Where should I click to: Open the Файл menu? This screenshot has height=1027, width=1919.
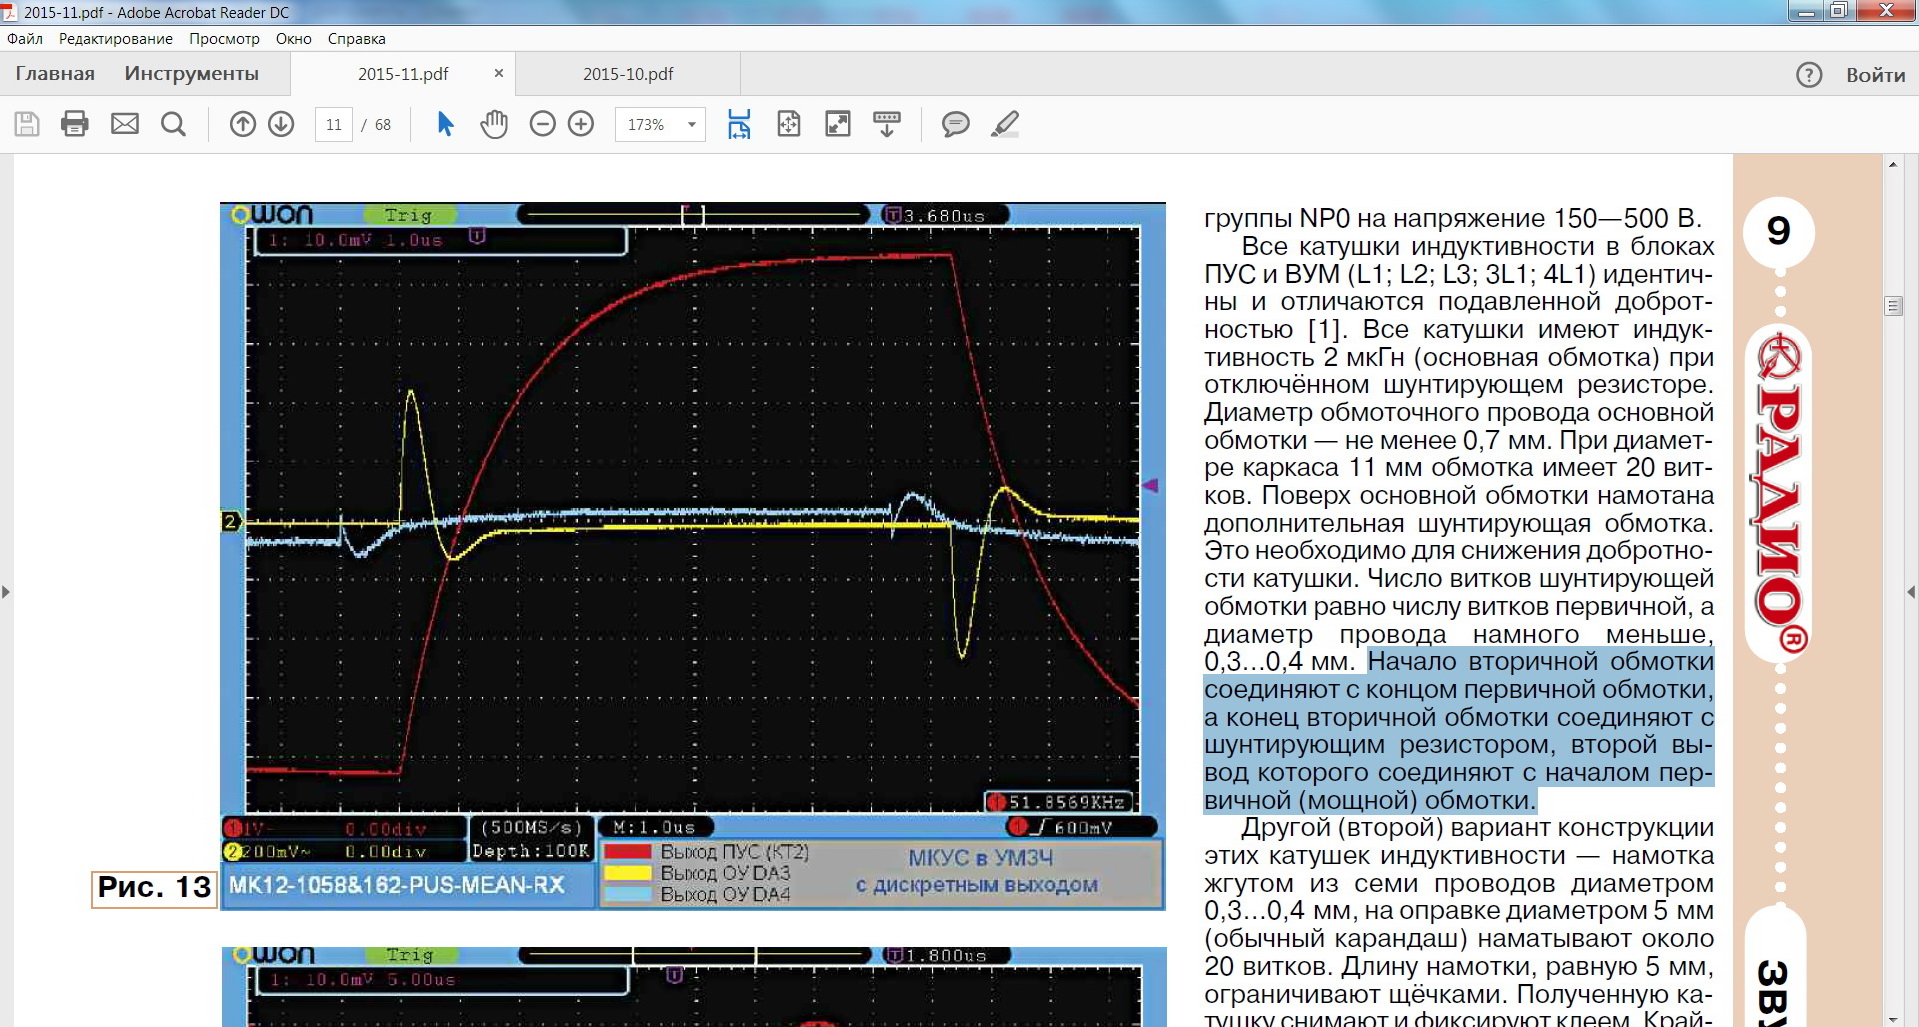tap(25, 39)
